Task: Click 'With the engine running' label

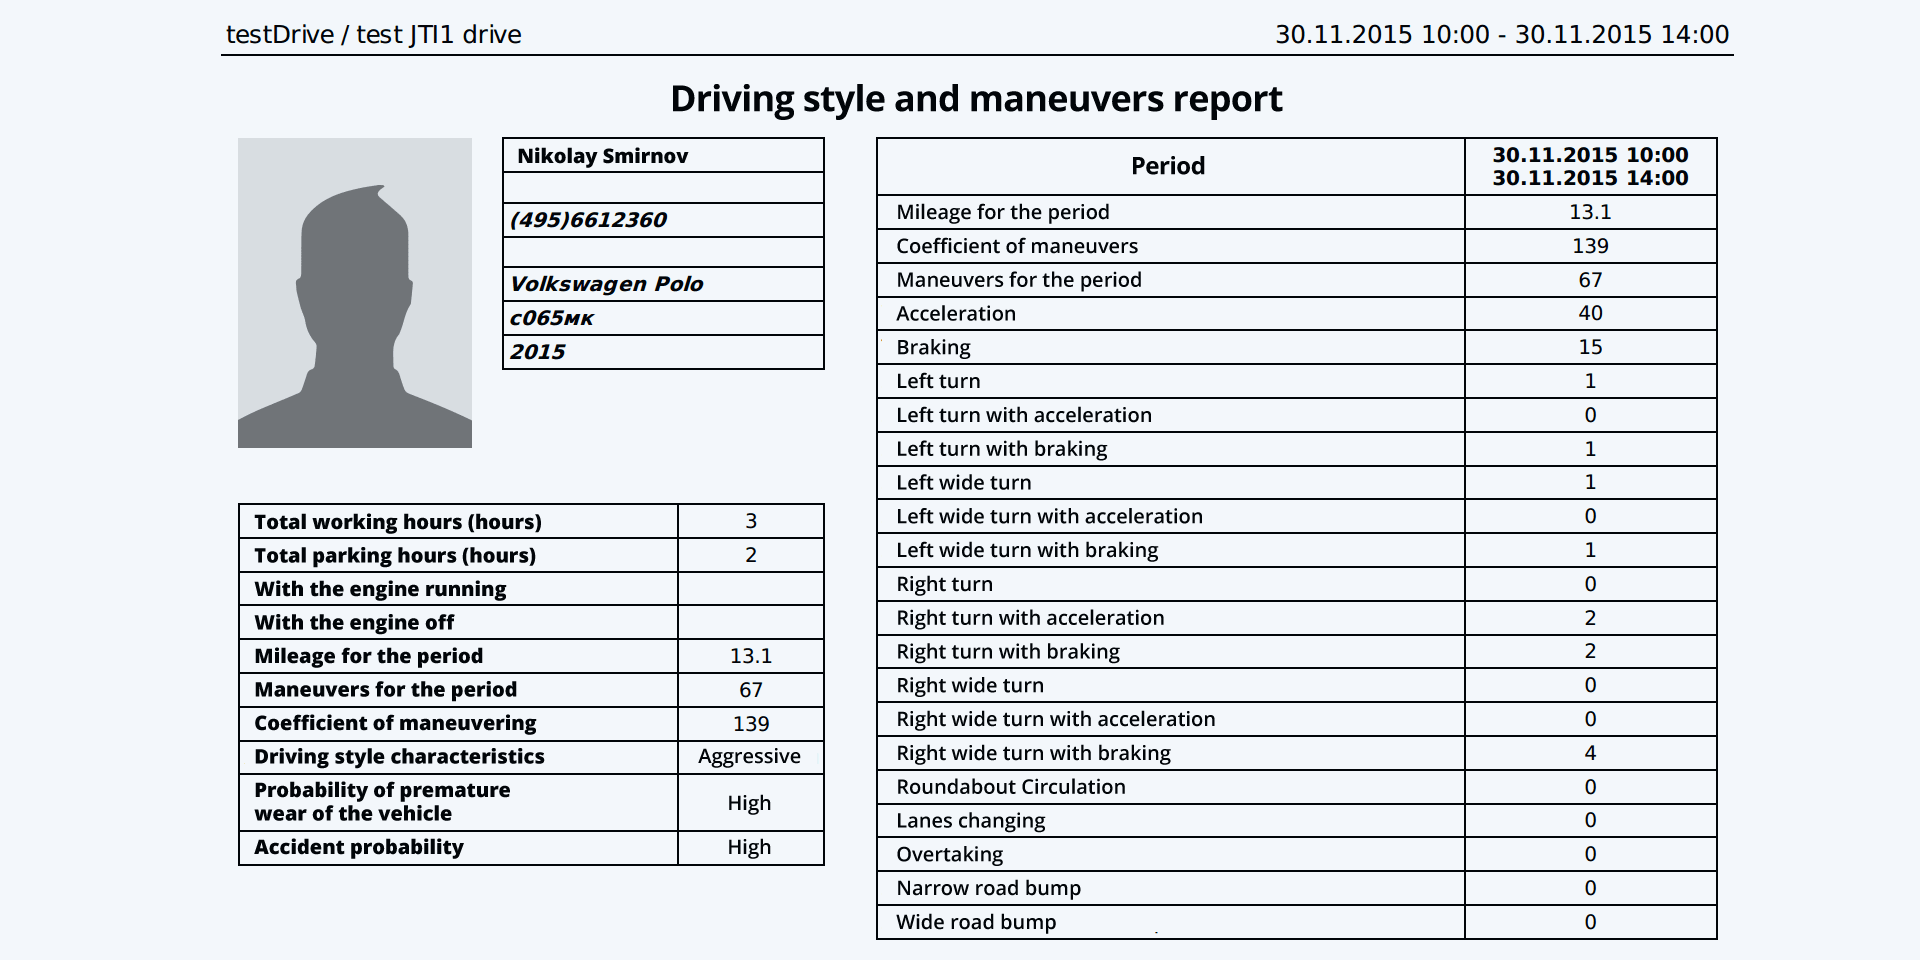Action: point(380,589)
